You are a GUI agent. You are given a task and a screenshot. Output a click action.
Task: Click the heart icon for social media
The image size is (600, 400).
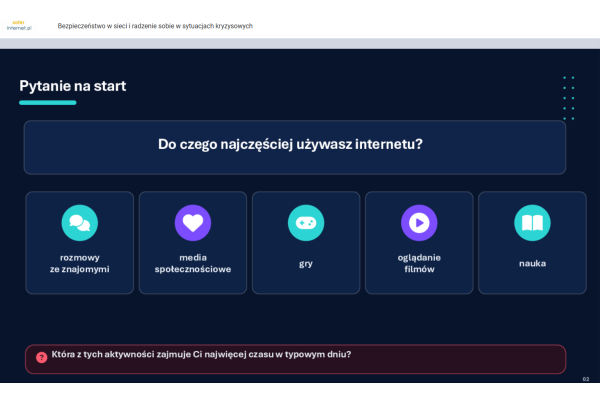coord(192,223)
